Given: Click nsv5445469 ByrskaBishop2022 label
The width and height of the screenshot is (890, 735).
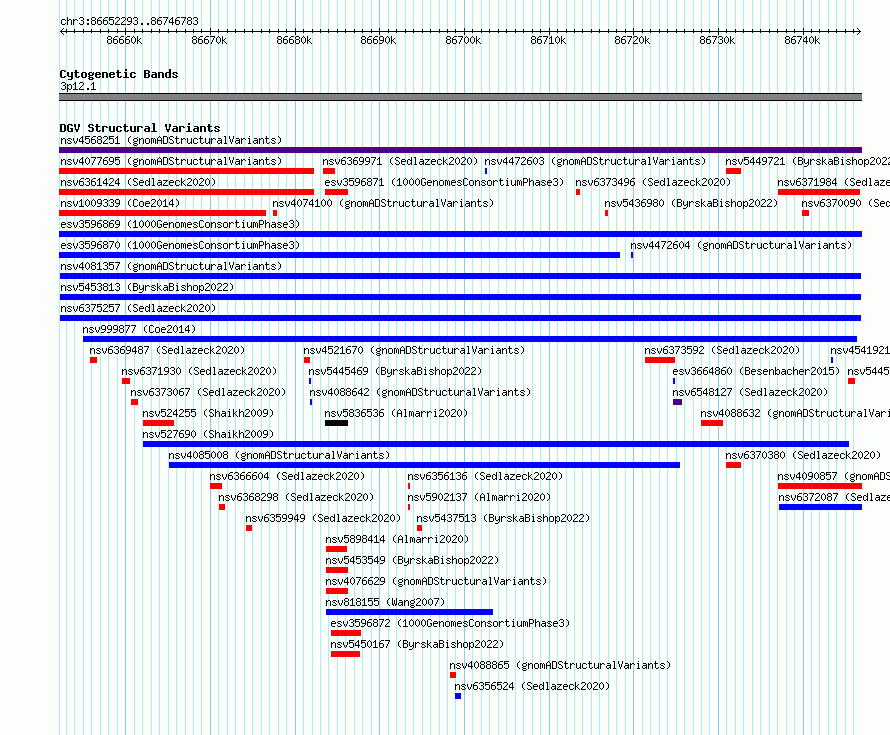Looking at the screenshot, I should pyautogui.click(x=396, y=371).
